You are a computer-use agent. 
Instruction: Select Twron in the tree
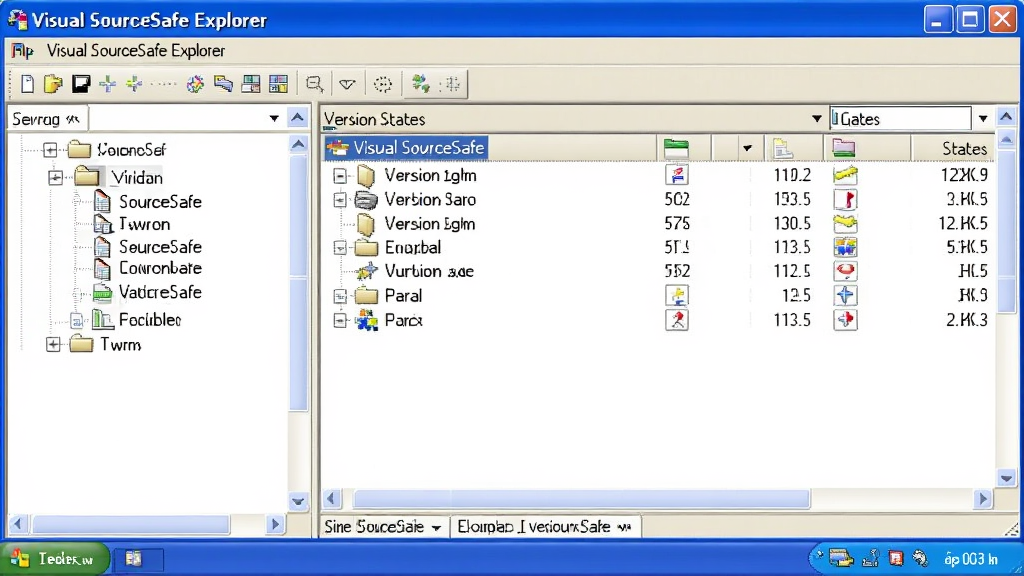144,224
